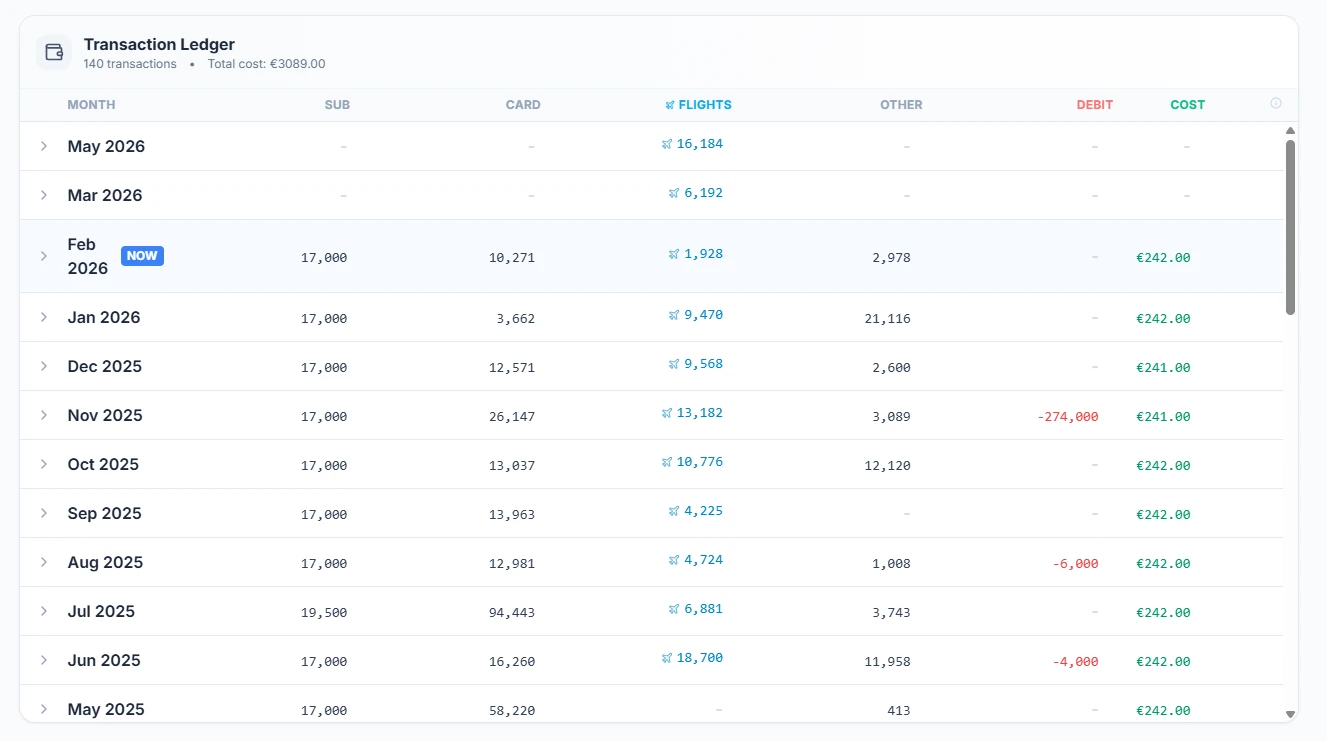Image resolution: width=1327 pixels, height=741 pixels.
Task: Click the scrollbar up arrow
Action: click(1290, 130)
